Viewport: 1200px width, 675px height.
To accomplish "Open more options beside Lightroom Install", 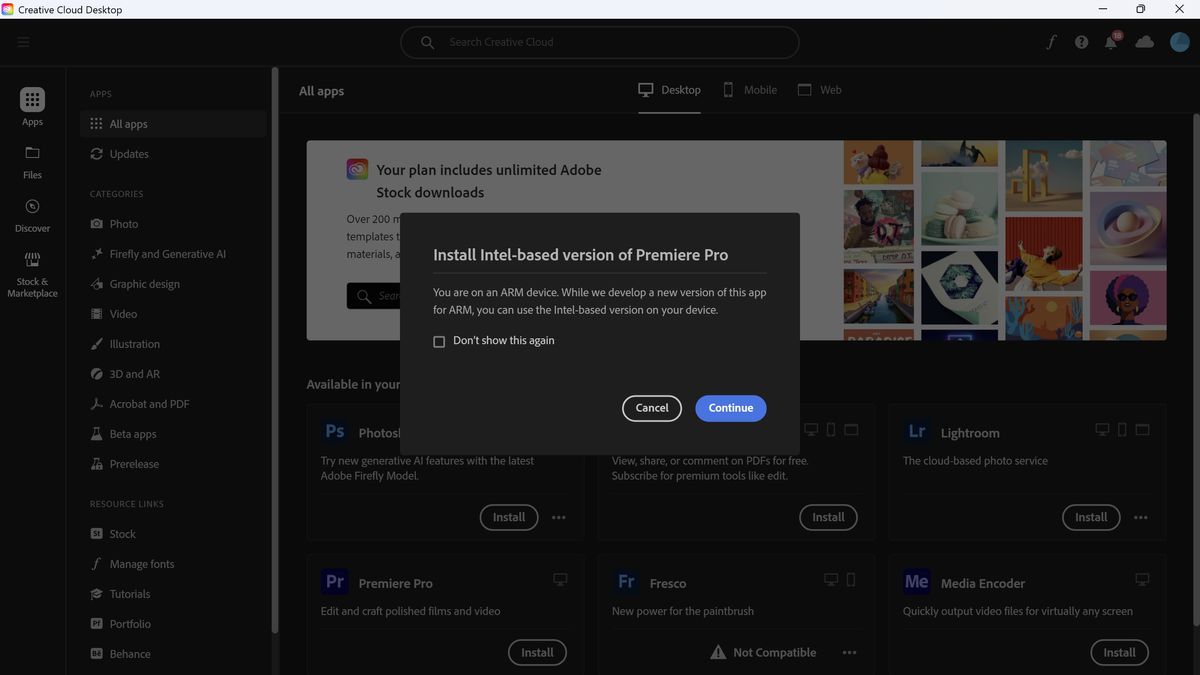I will click(x=1140, y=517).
